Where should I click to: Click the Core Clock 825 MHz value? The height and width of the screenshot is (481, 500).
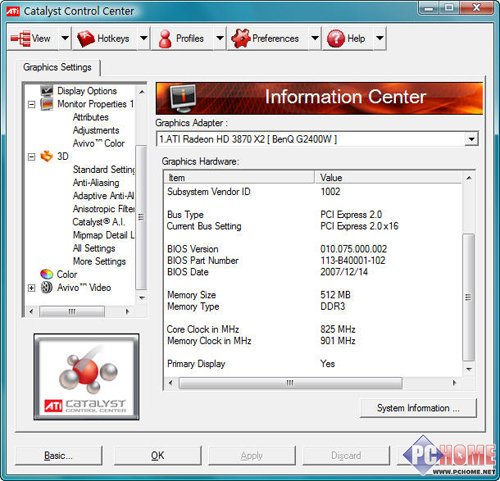click(338, 329)
